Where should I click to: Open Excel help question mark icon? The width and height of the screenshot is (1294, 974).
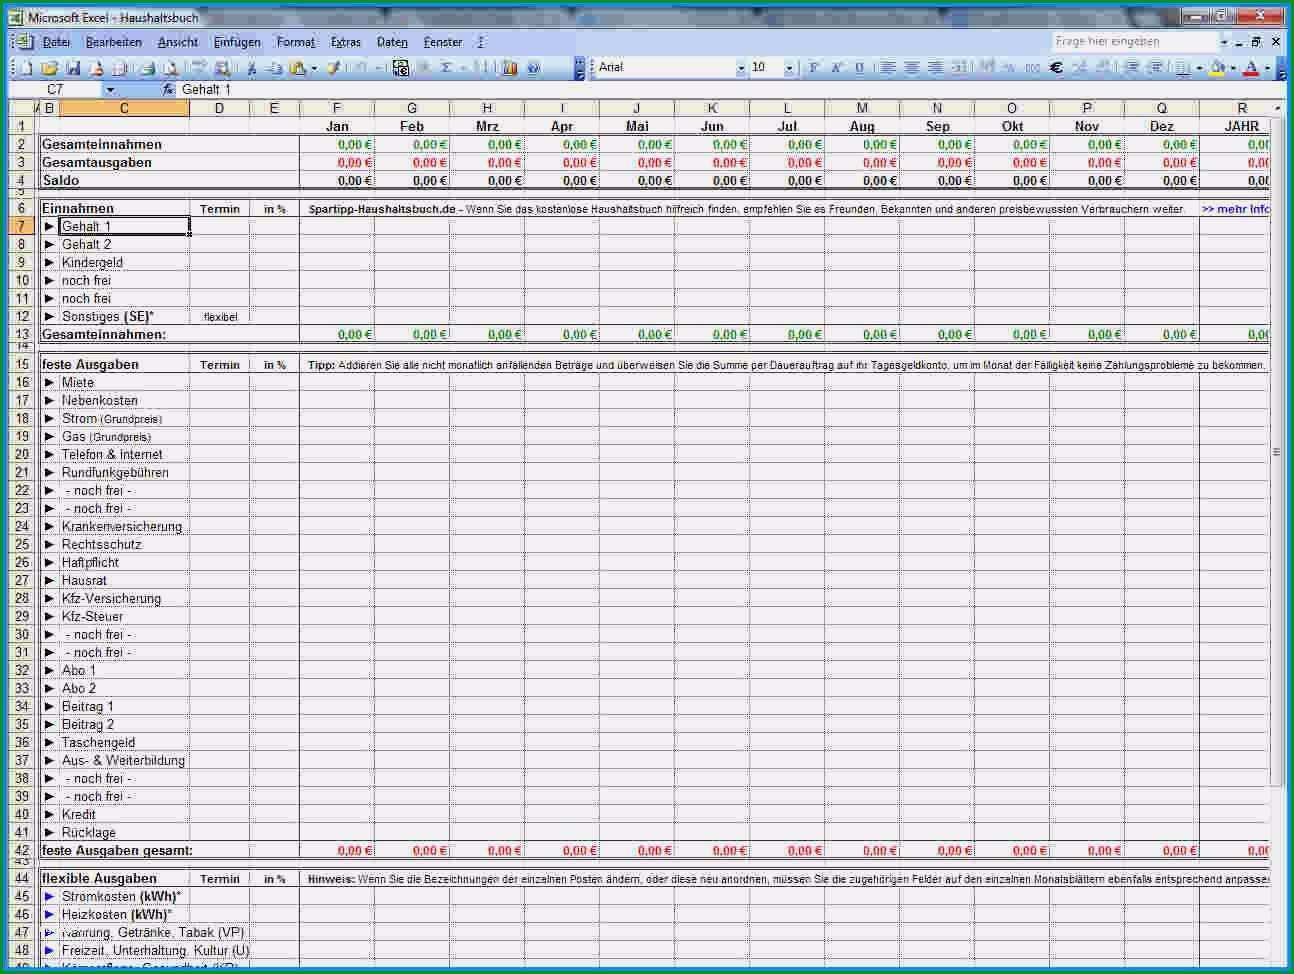(533, 68)
